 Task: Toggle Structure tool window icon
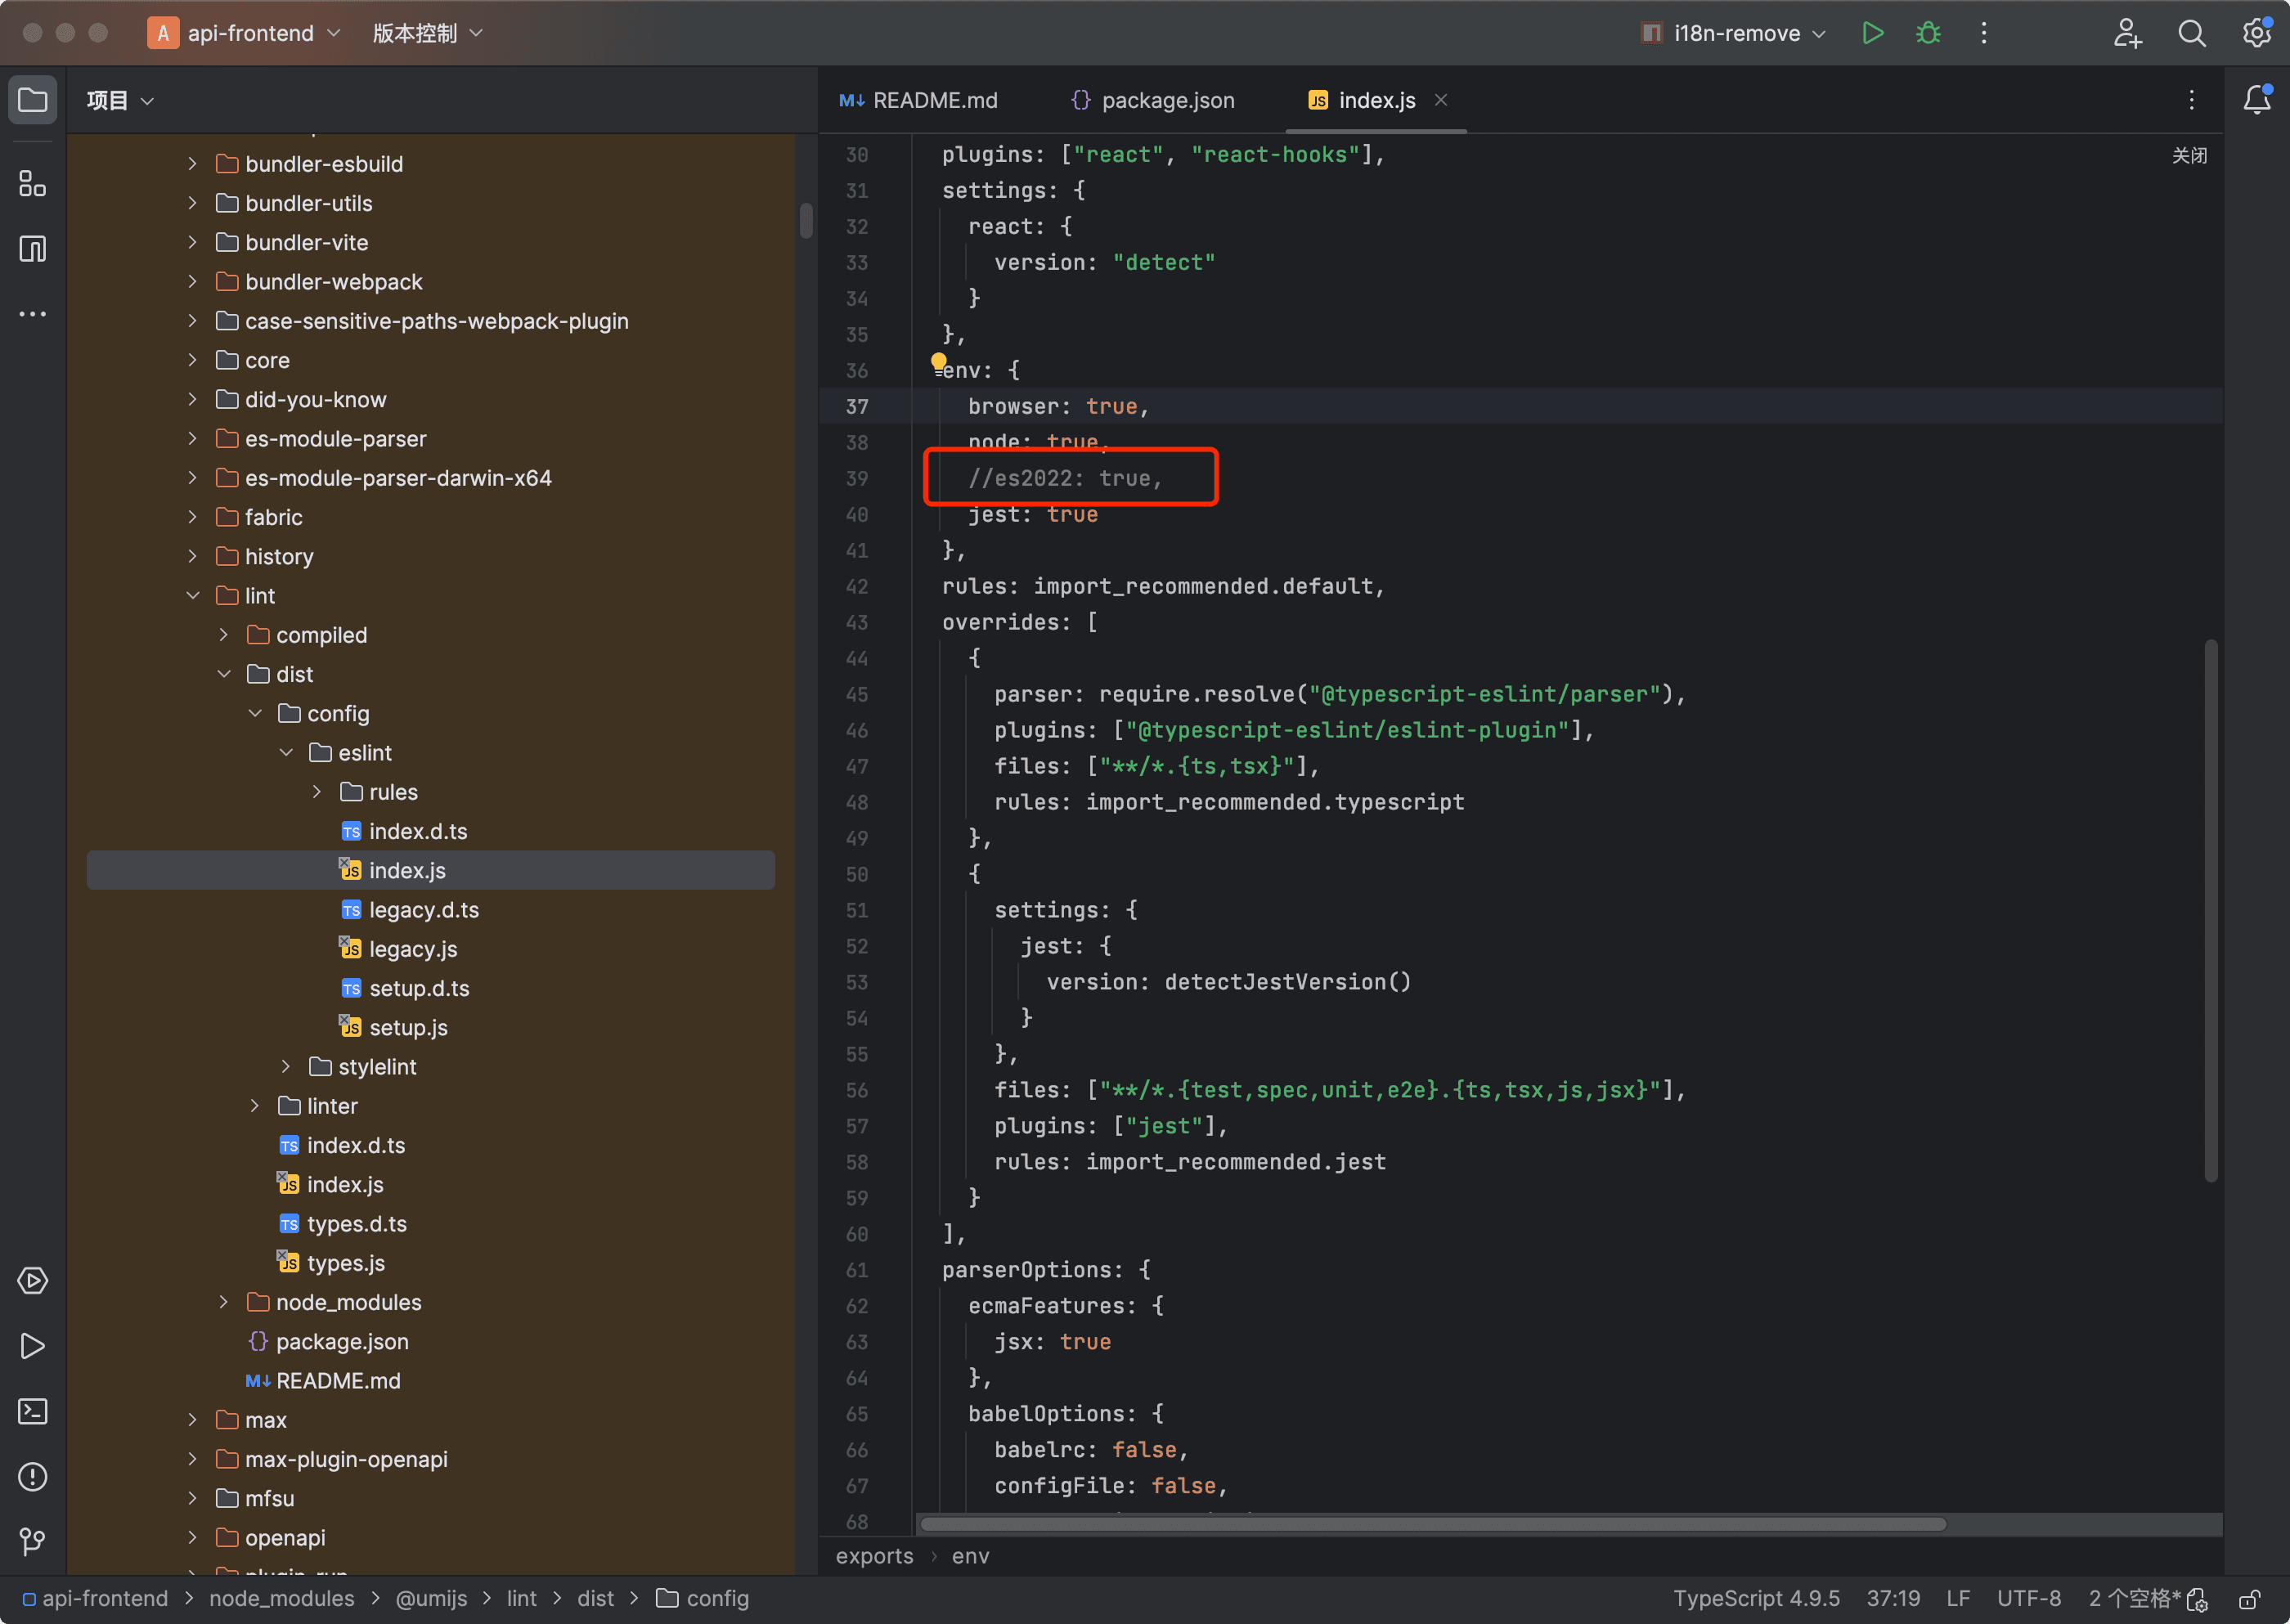(x=32, y=249)
